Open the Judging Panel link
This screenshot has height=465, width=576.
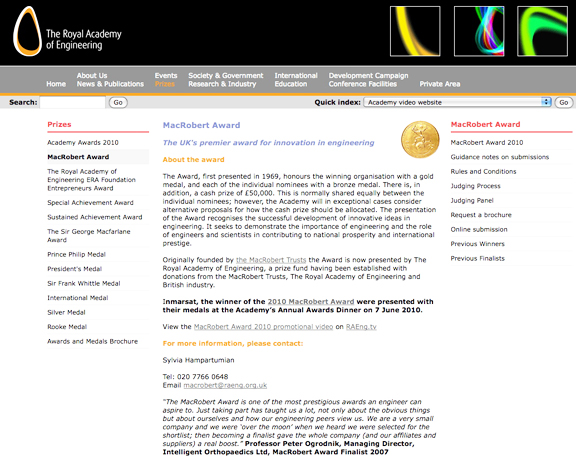(472, 201)
